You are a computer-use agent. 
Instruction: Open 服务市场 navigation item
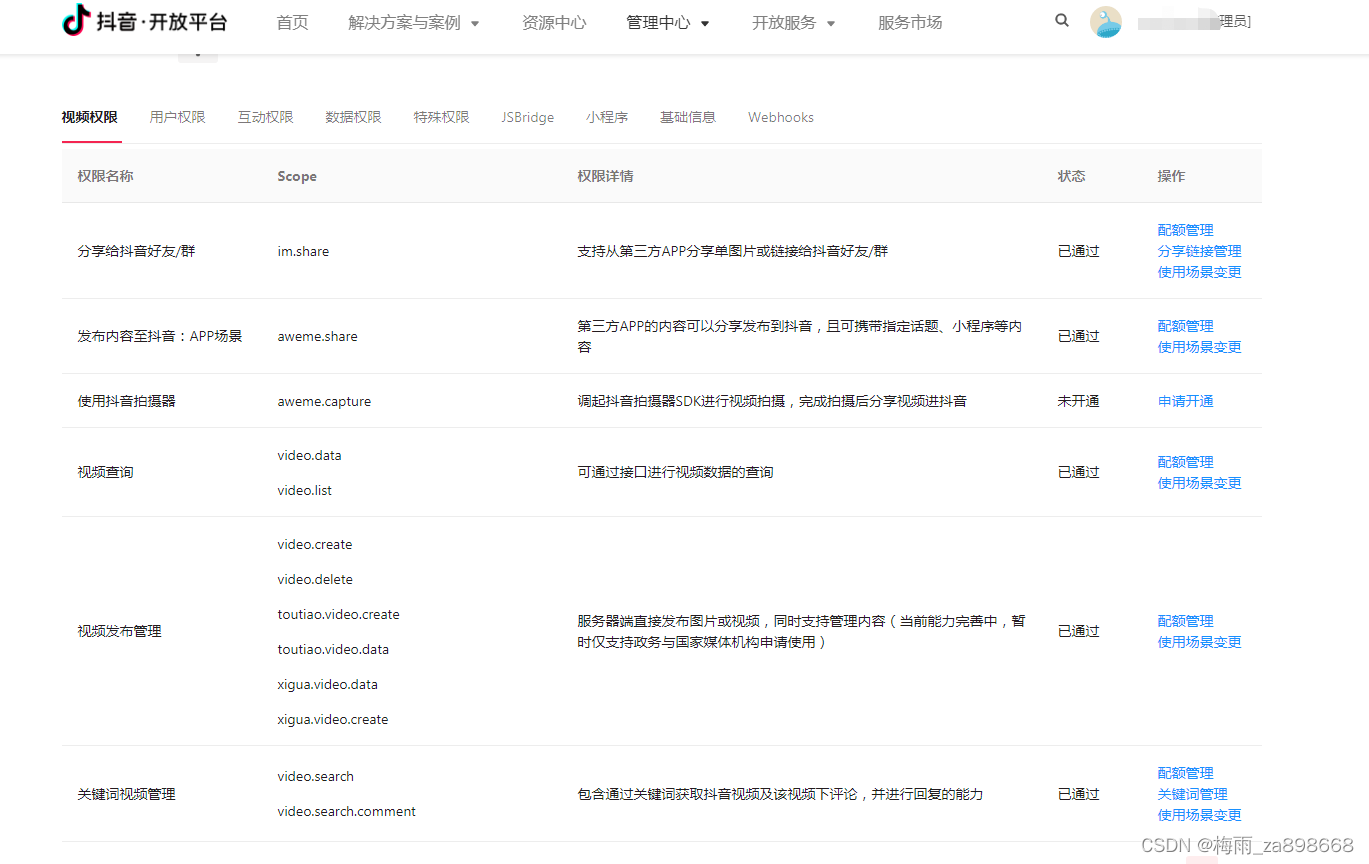[x=910, y=22]
